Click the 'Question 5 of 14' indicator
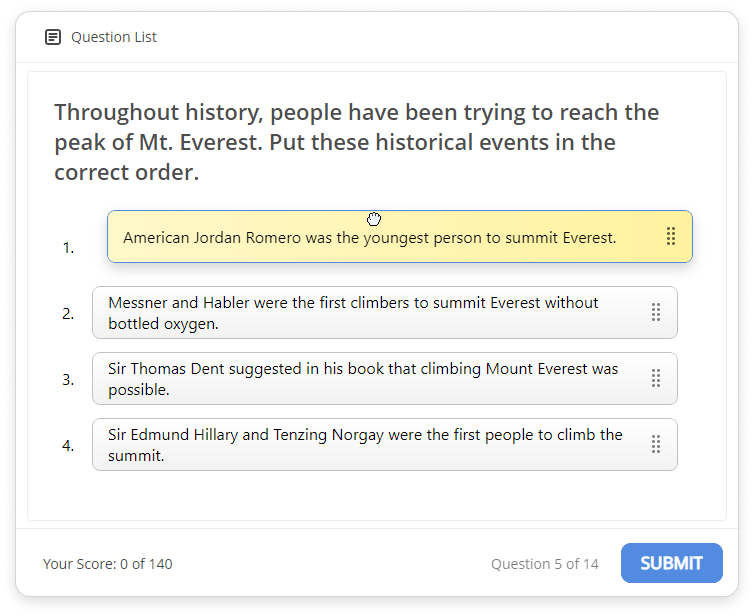Image resolution: width=754 pixels, height=616 pixels. click(x=544, y=564)
